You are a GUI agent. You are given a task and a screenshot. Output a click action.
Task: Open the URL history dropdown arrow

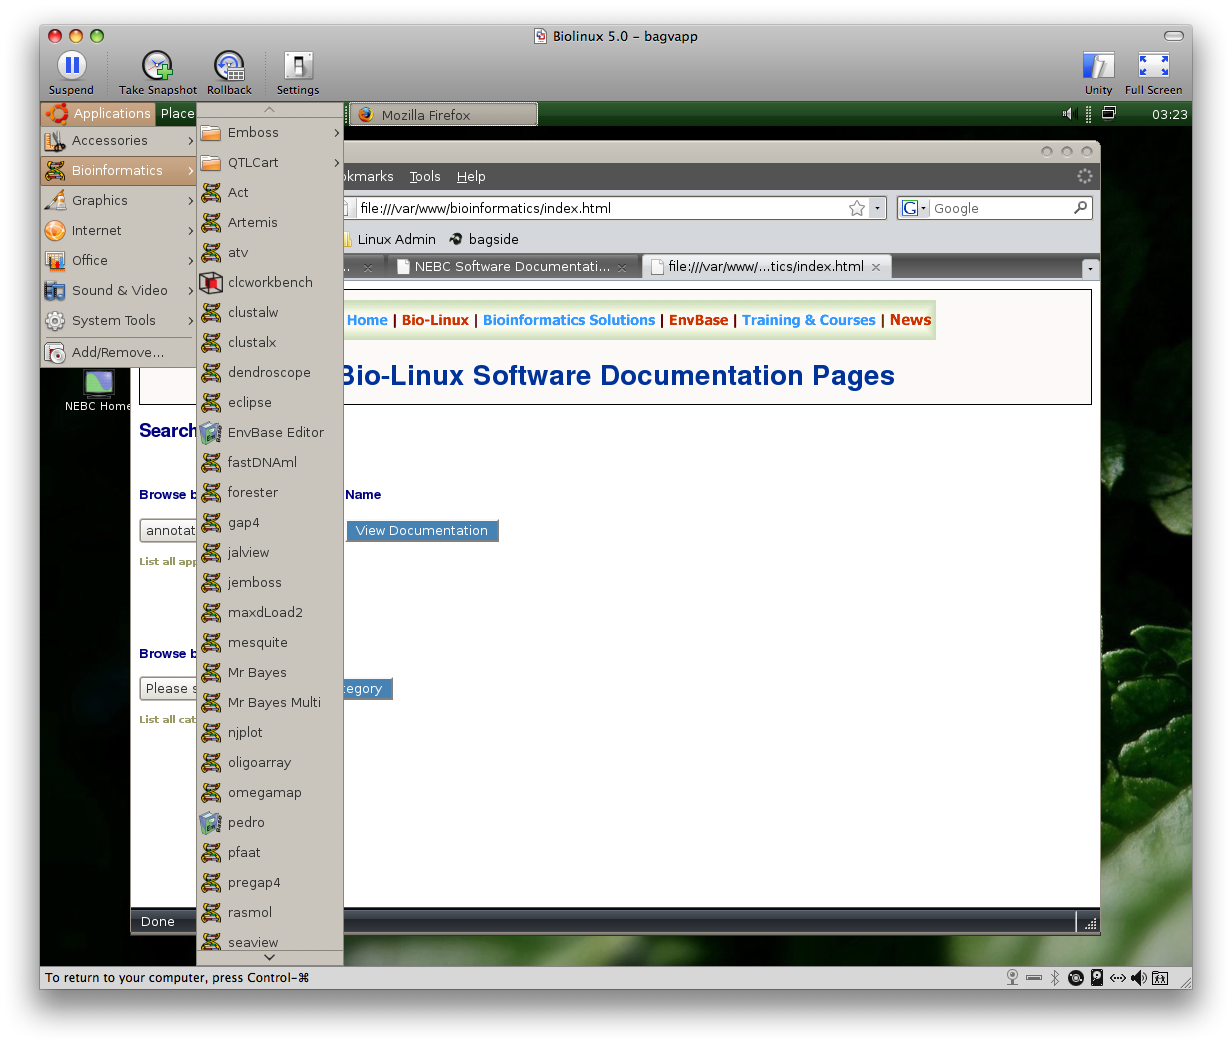[x=877, y=208]
